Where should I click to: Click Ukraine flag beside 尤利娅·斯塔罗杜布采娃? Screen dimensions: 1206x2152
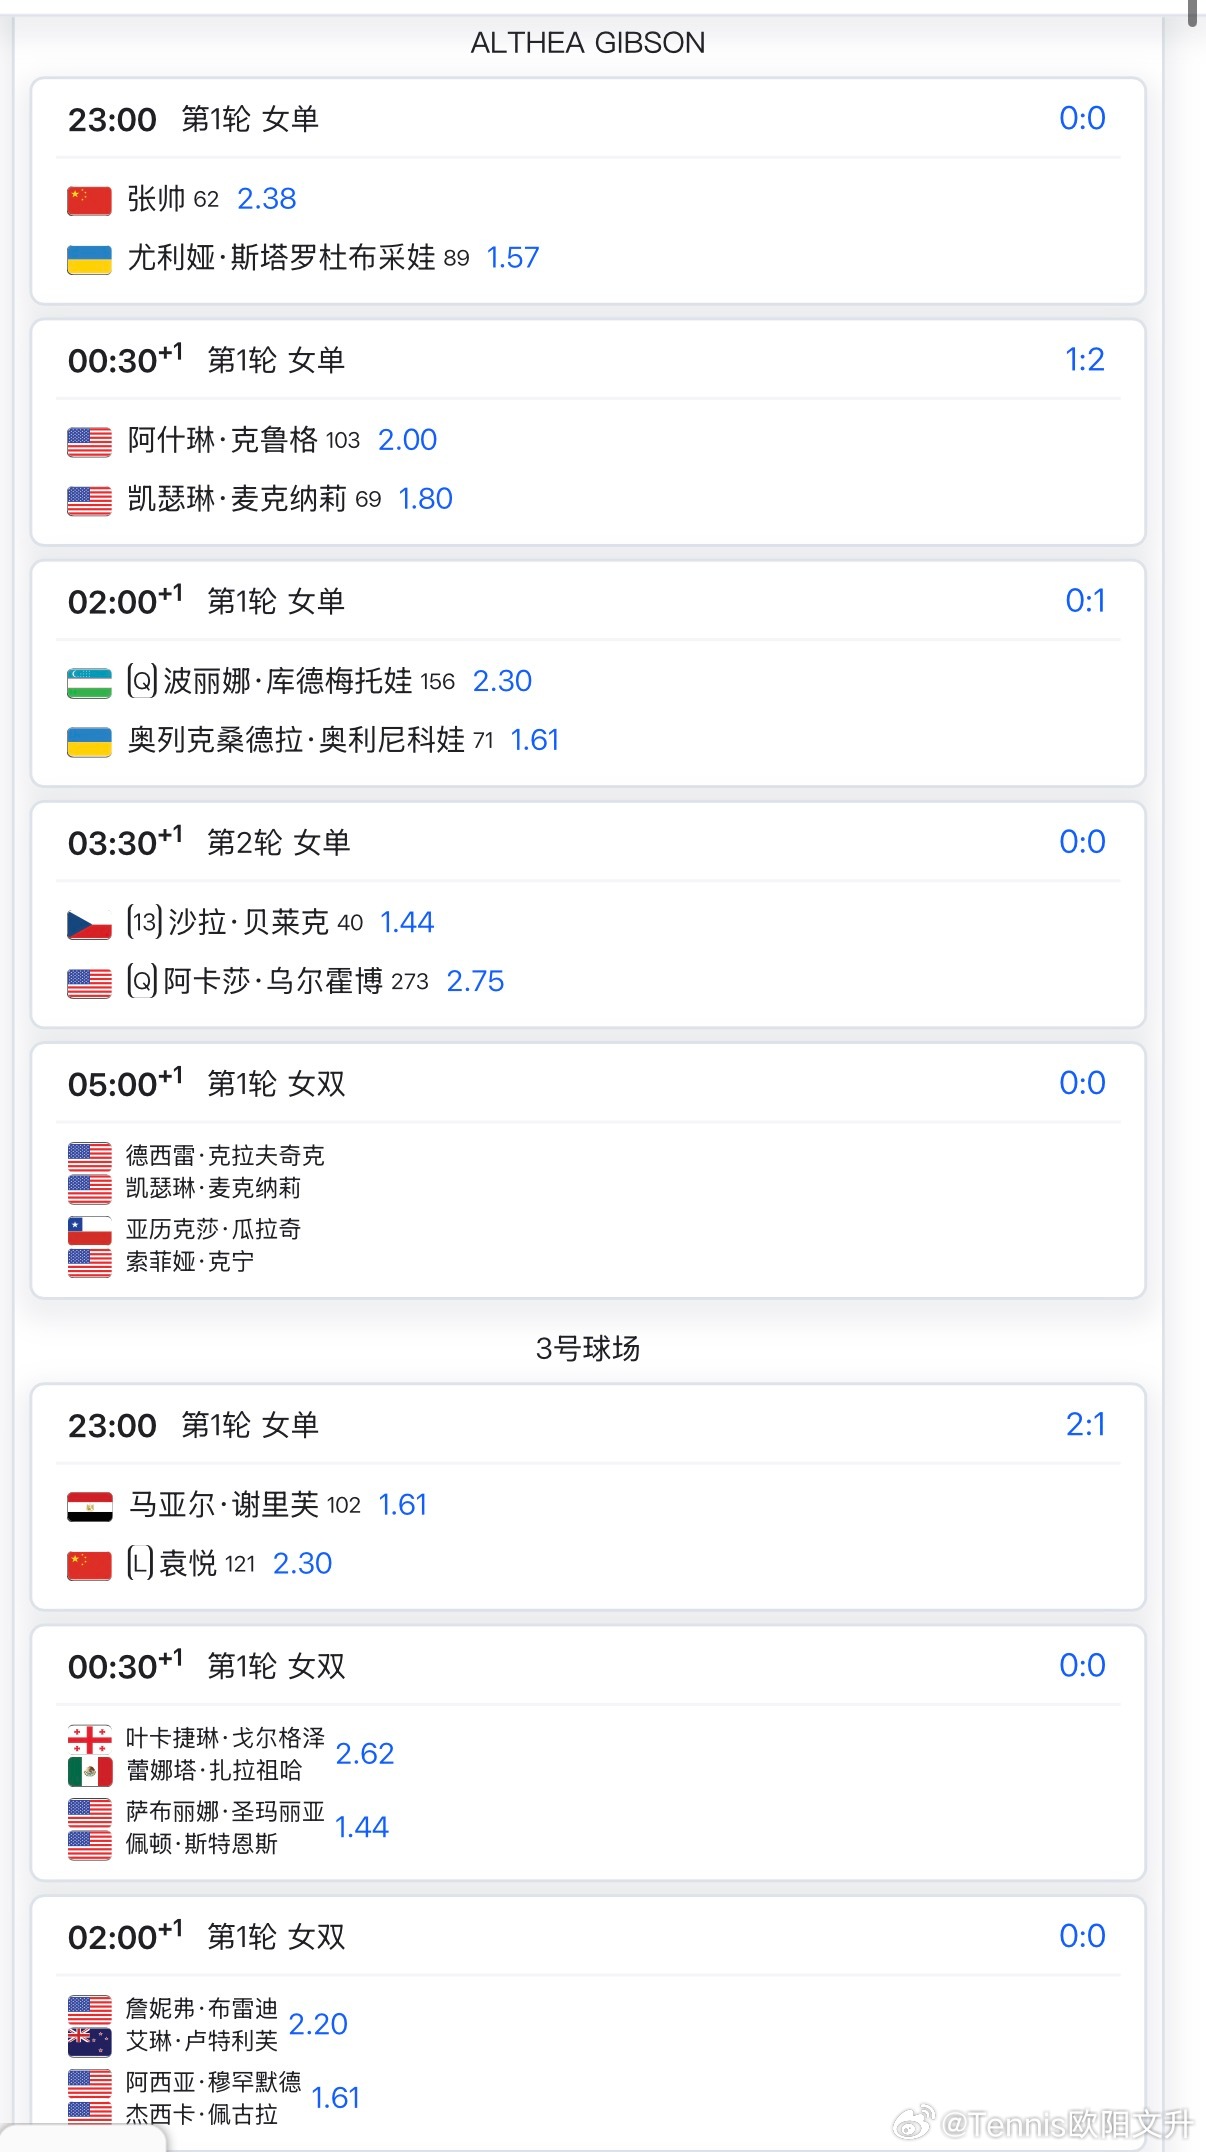pyautogui.click(x=89, y=259)
